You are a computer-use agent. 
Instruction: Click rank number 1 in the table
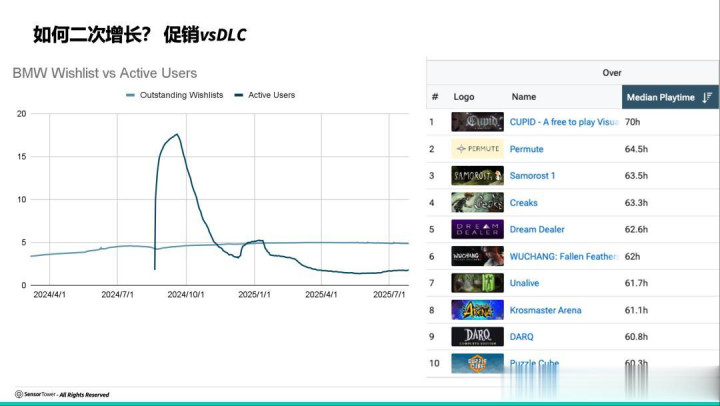click(432, 122)
